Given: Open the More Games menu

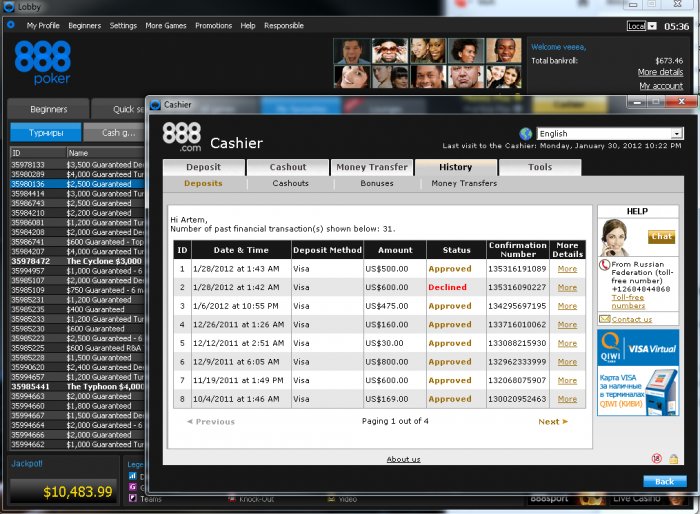Looking at the screenshot, I should (166, 25).
